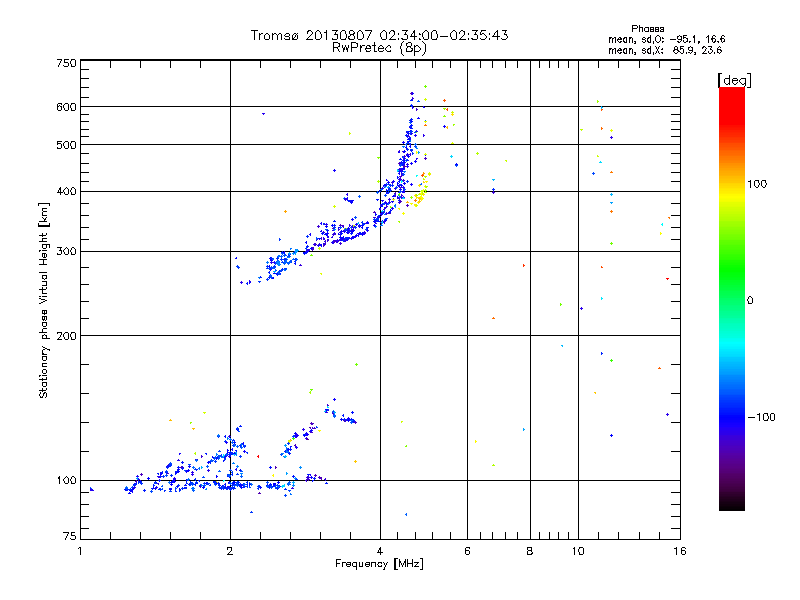800x600 pixels.
Task: Click x-axis tick label '2'
Action: [x=230, y=551]
